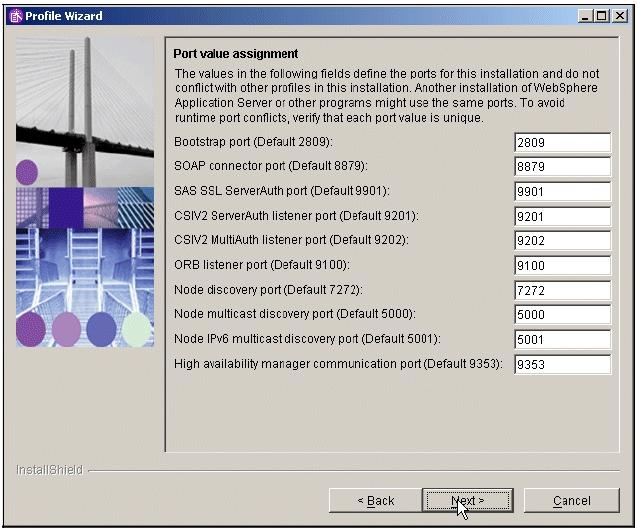Cancel the Profile Wizard

[x=572, y=500]
